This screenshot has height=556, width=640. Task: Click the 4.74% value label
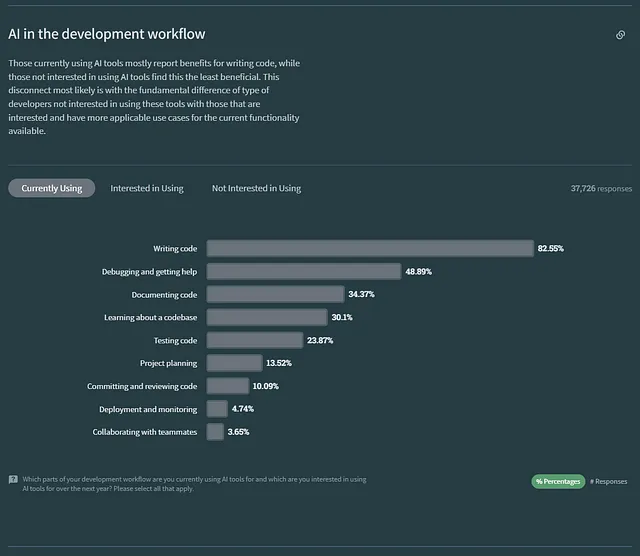242,409
